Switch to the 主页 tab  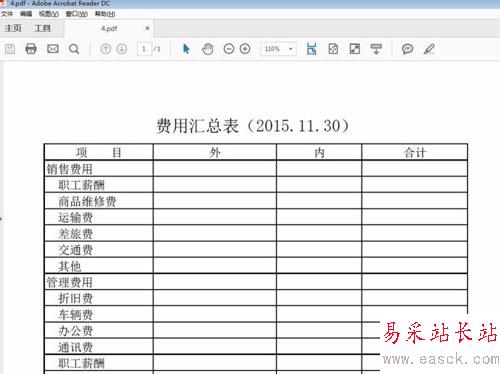(13, 28)
